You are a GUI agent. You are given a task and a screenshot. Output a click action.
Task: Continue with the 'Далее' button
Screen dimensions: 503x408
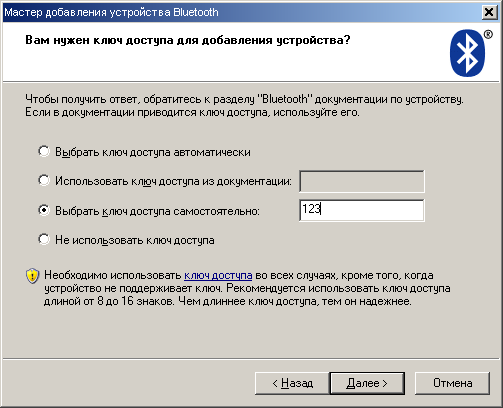click(x=367, y=383)
